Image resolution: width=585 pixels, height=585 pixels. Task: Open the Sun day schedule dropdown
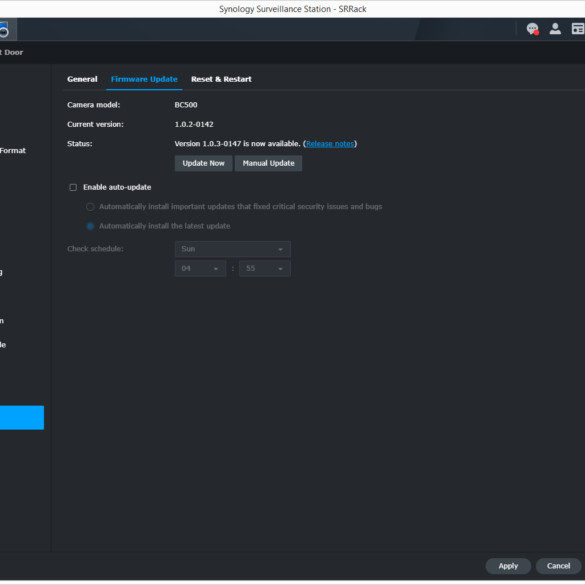(x=232, y=249)
